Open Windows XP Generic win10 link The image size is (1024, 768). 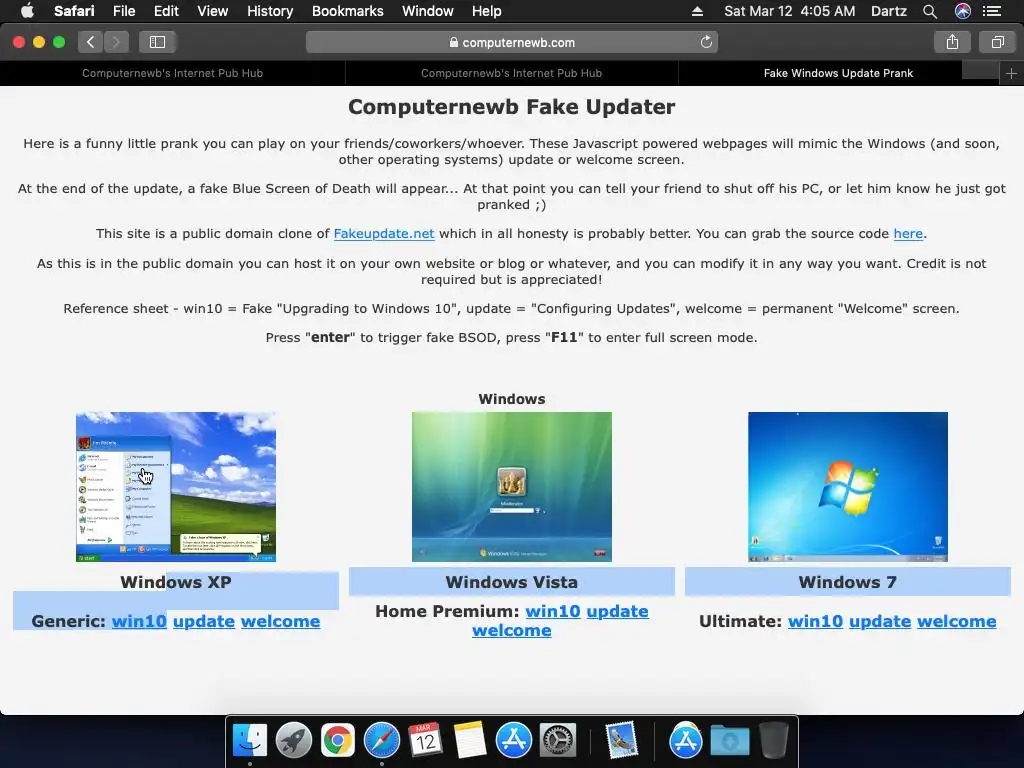[x=139, y=621]
